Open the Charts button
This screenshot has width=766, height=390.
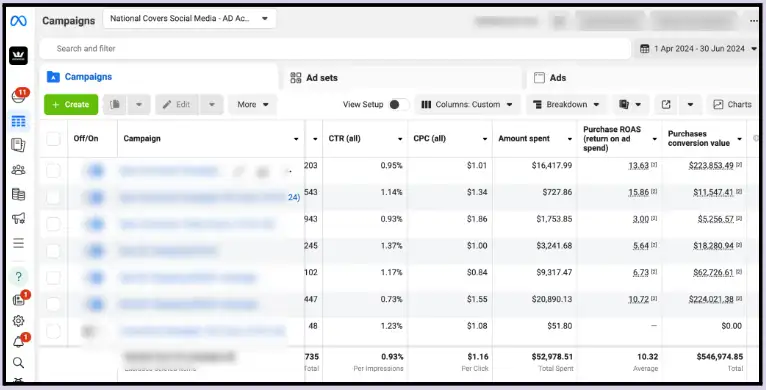pos(732,105)
